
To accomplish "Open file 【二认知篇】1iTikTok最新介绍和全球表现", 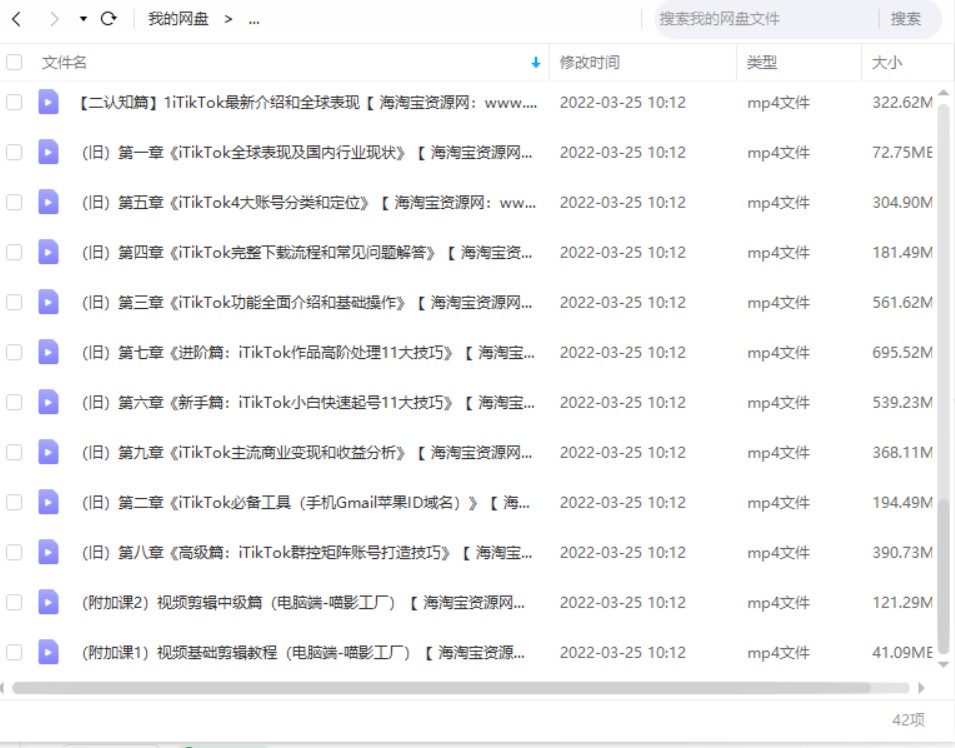I will click(308, 102).
